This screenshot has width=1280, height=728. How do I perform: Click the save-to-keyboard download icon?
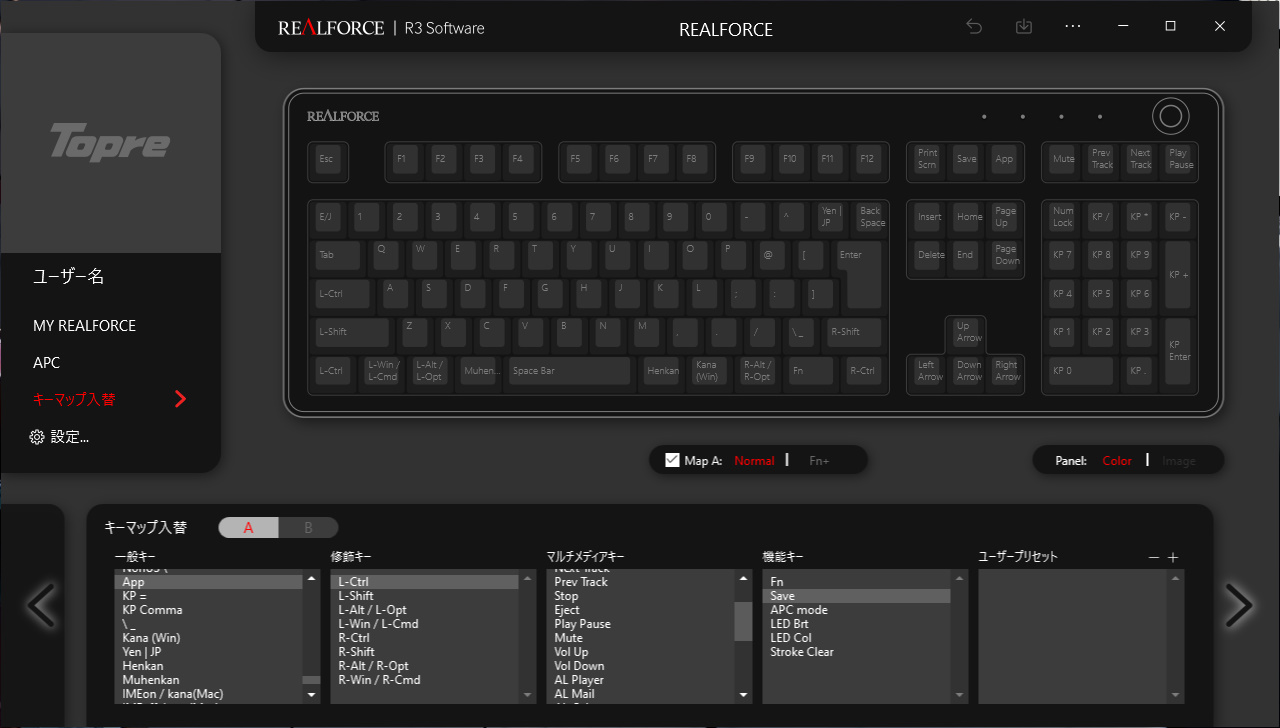click(x=1023, y=27)
